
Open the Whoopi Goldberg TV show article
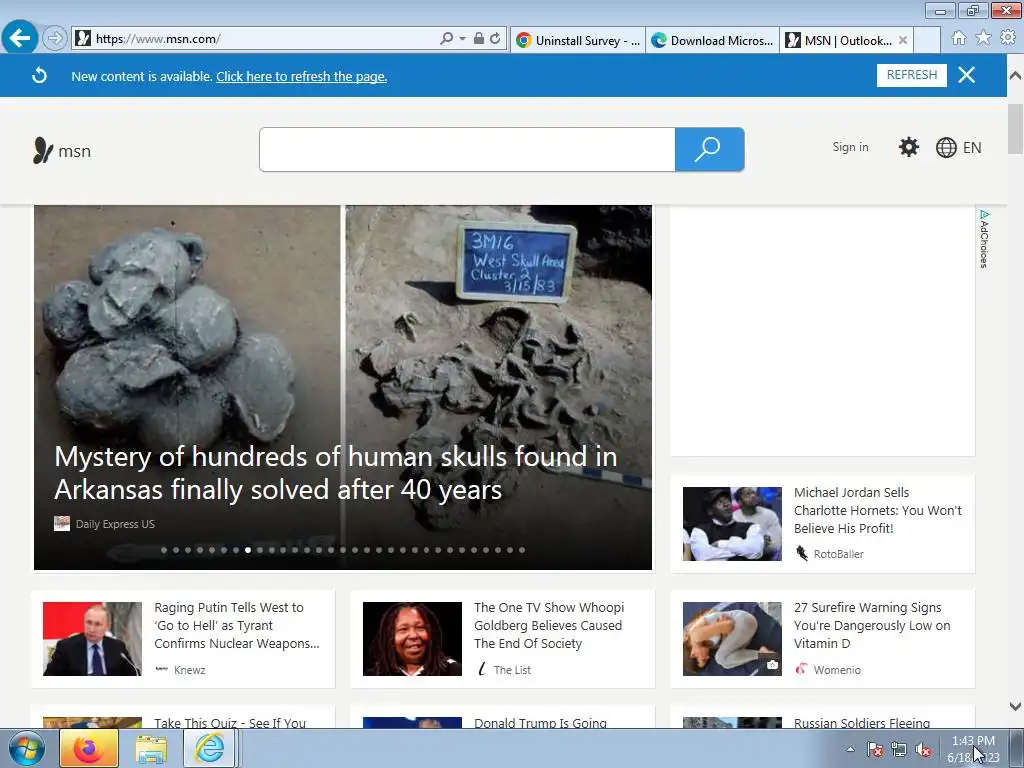tap(549, 625)
